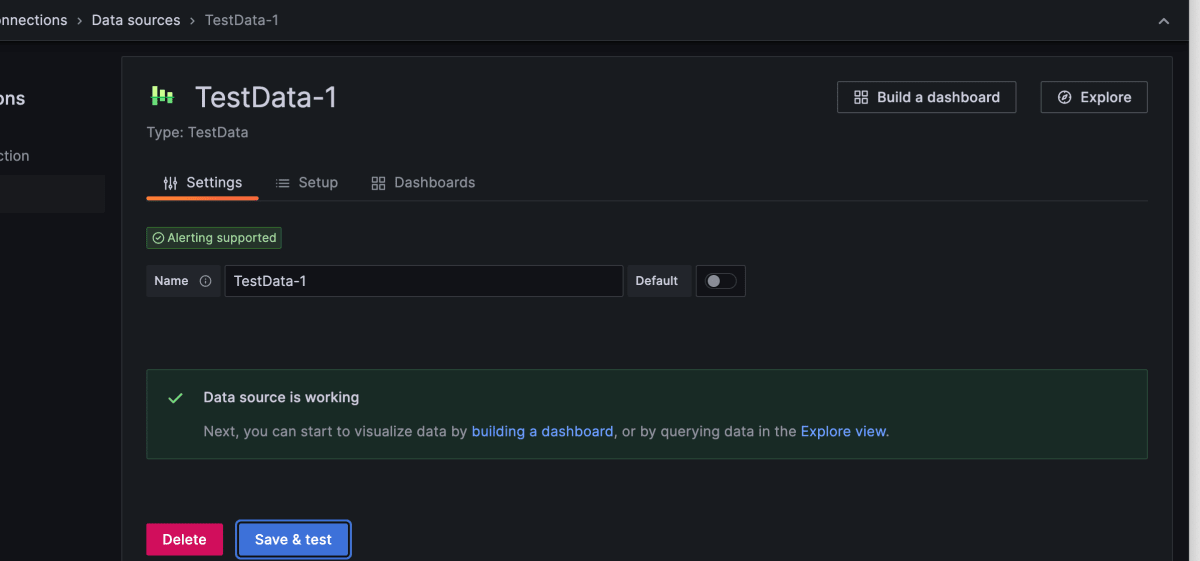Follow the building a dashboard link

[543, 431]
